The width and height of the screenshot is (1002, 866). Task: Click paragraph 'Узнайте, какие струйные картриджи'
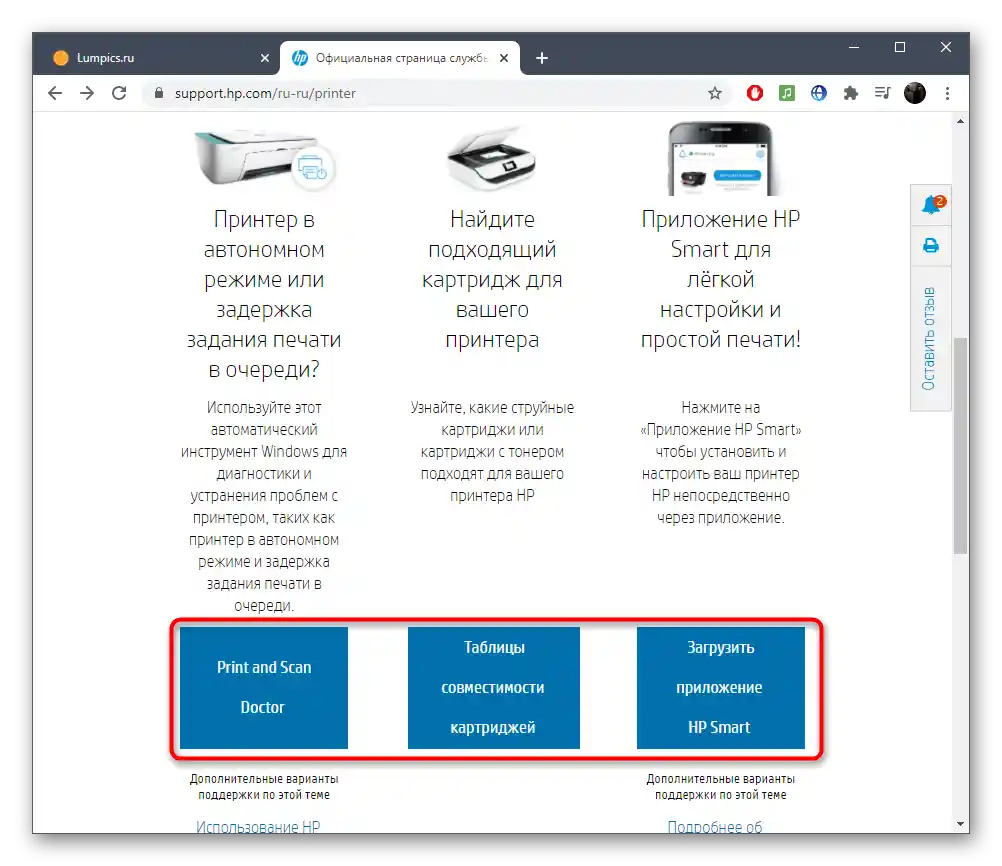click(x=492, y=451)
